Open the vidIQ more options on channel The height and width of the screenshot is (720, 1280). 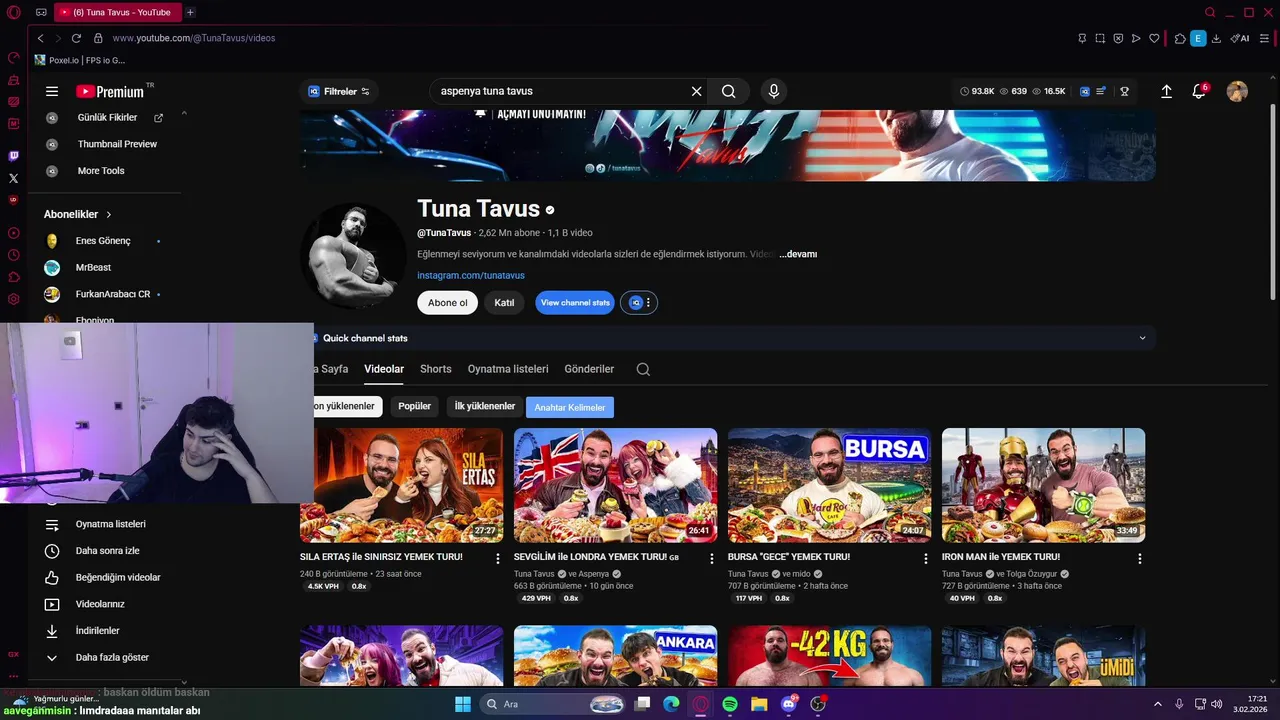pyautogui.click(x=648, y=302)
